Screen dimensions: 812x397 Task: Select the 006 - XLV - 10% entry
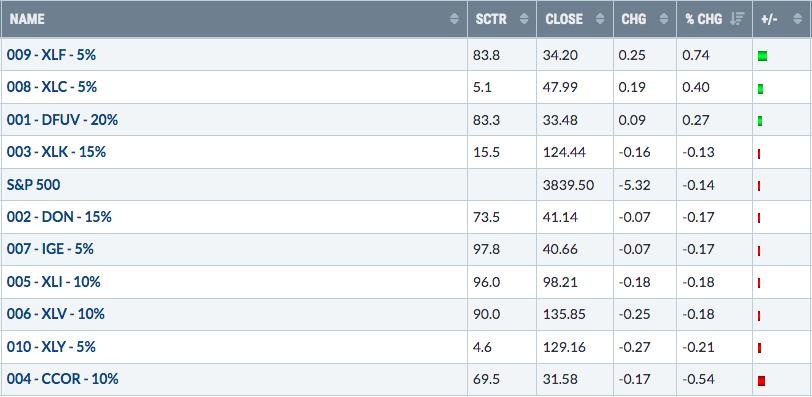coord(55,314)
